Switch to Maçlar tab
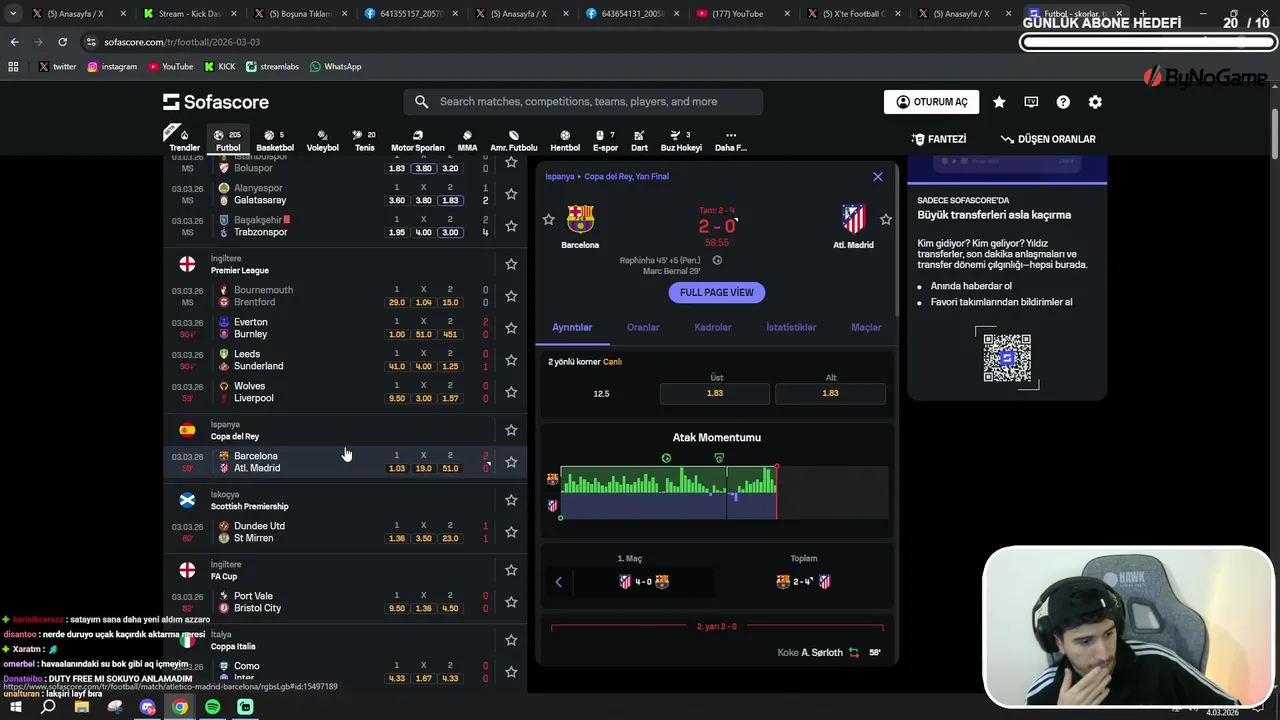Viewport: 1280px width, 720px height. (866, 327)
